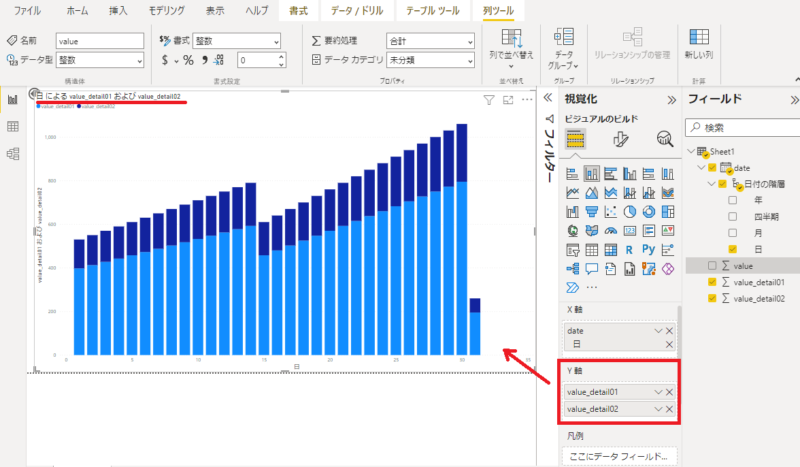The image size is (800, 467).
Task: Uncheck the 日 hierarchy checkbox
Action: [x=733, y=250]
